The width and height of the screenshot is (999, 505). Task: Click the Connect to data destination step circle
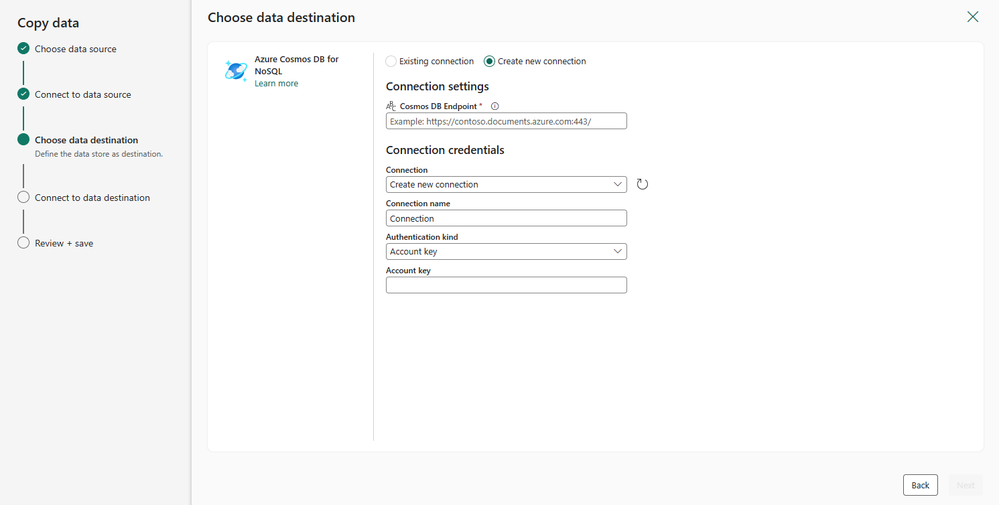tap(23, 197)
